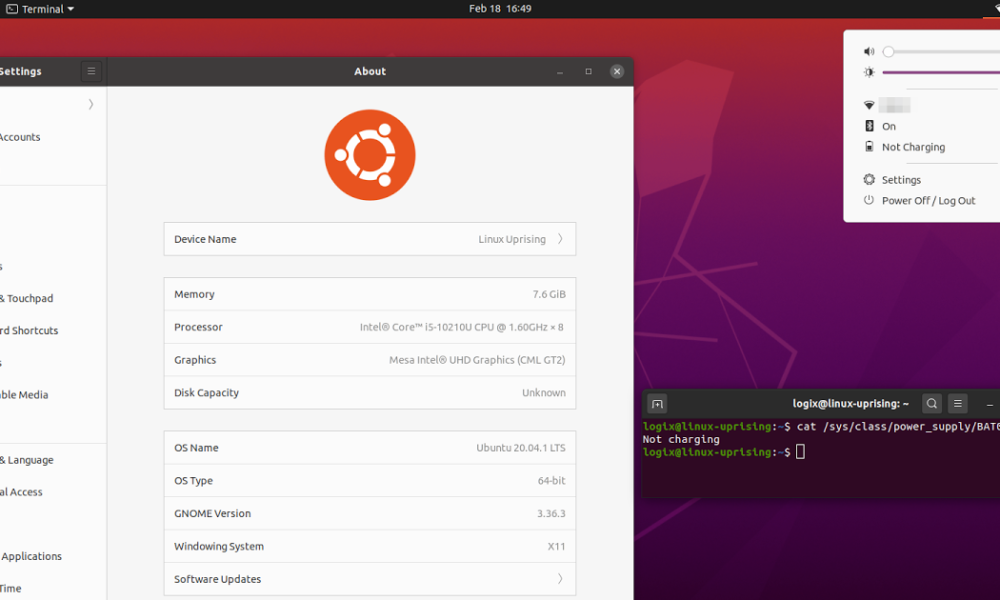Image resolution: width=1000 pixels, height=600 pixels.
Task: Click the OS Name Ubuntu 20.04.1 LTS row
Action: coord(370,448)
